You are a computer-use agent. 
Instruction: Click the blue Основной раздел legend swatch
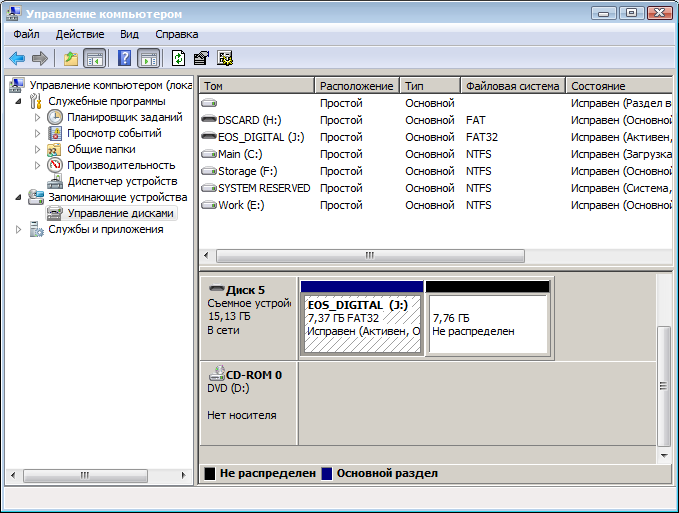(x=326, y=473)
